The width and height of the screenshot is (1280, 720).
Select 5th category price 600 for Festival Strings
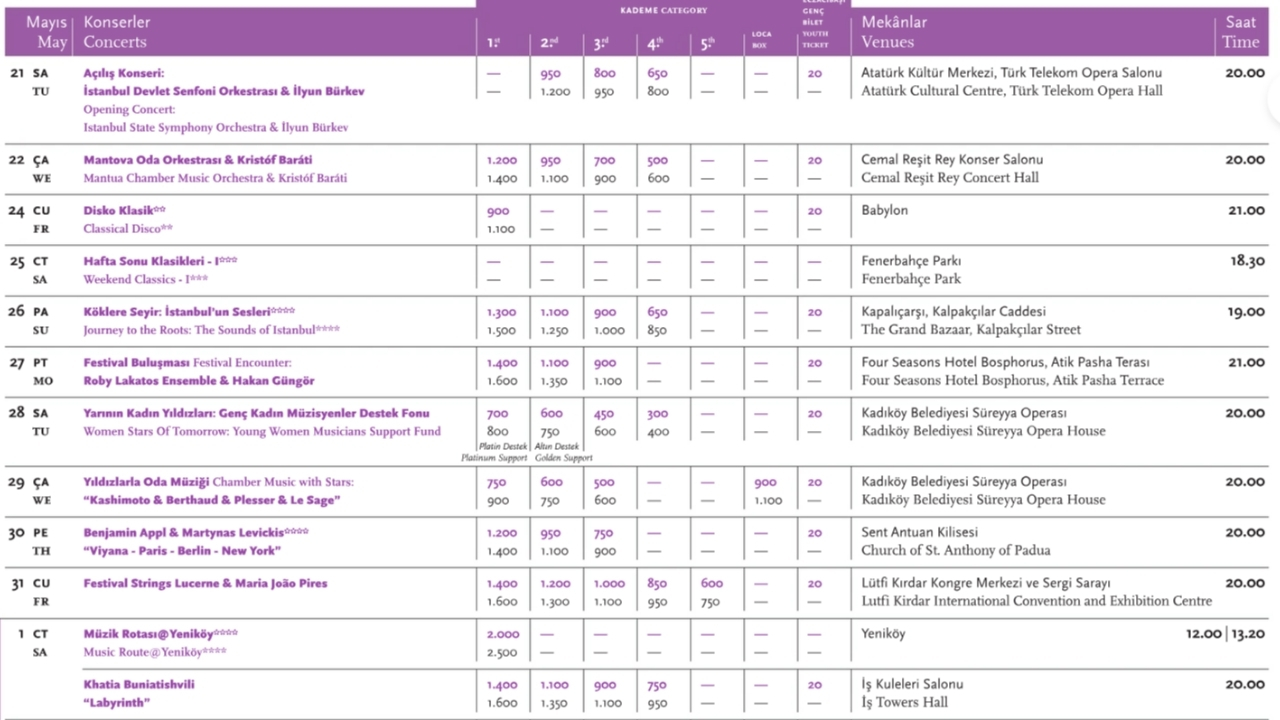pos(711,584)
